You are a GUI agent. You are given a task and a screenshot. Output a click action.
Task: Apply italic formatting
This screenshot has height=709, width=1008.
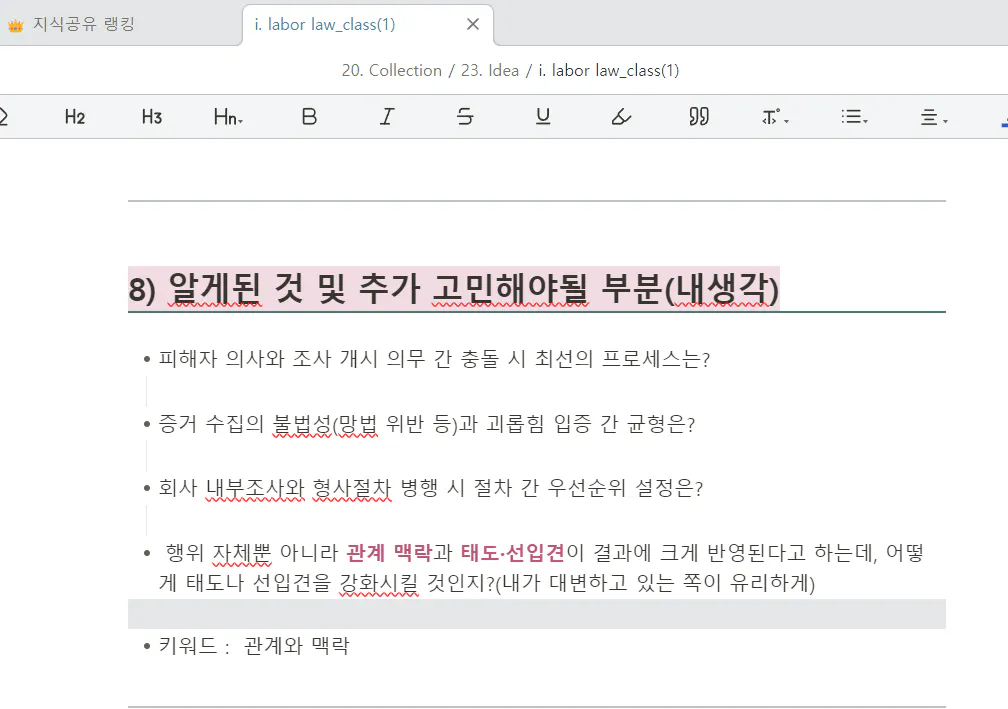[x=387, y=116]
